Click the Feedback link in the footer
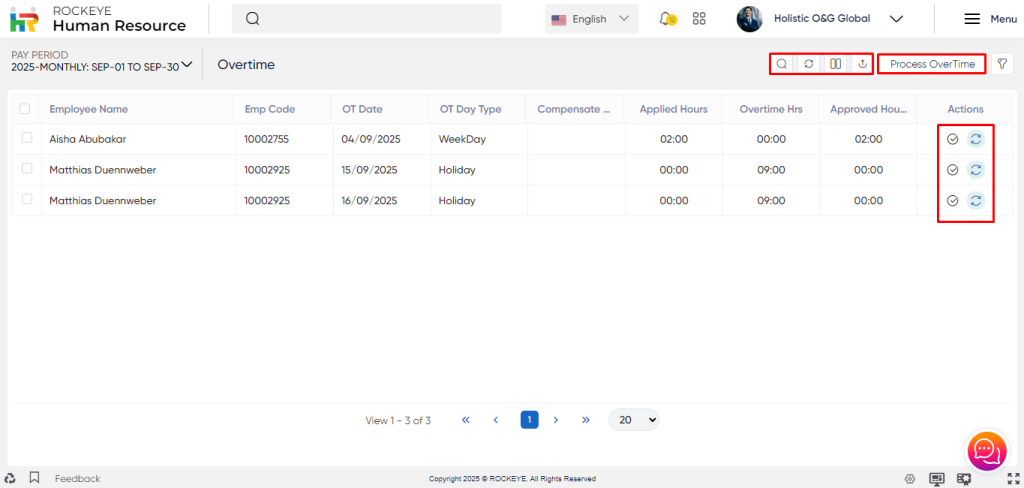Image resolution: width=1024 pixels, height=488 pixels. pyautogui.click(x=77, y=479)
